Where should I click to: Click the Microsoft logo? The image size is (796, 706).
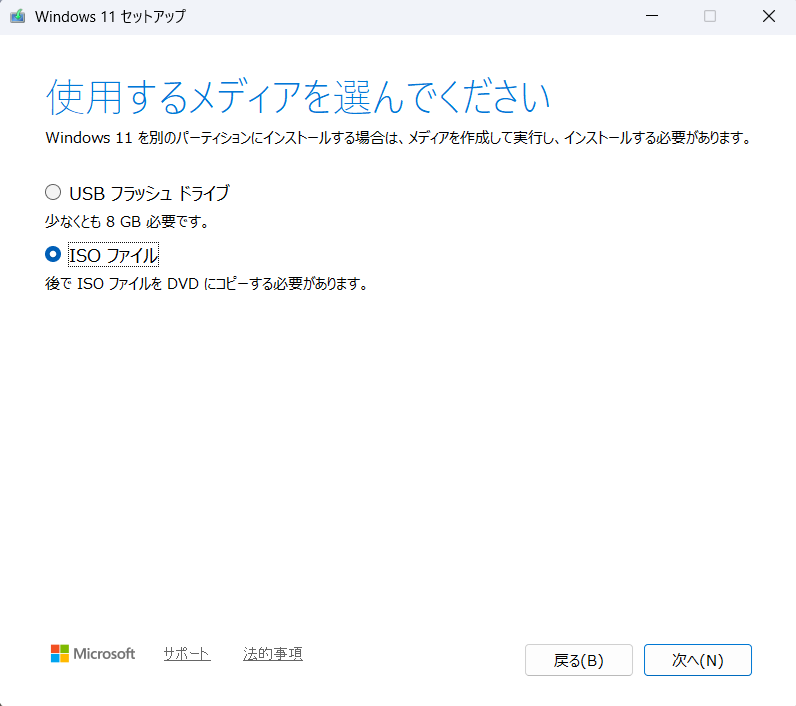pyautogui.click(x=93, y=654)
